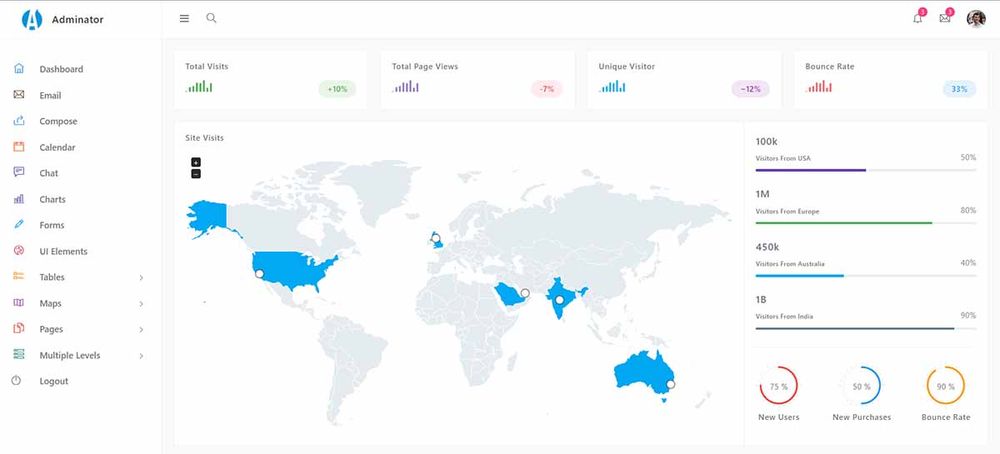Open the search magnifier icon

[x=211, y=18]
